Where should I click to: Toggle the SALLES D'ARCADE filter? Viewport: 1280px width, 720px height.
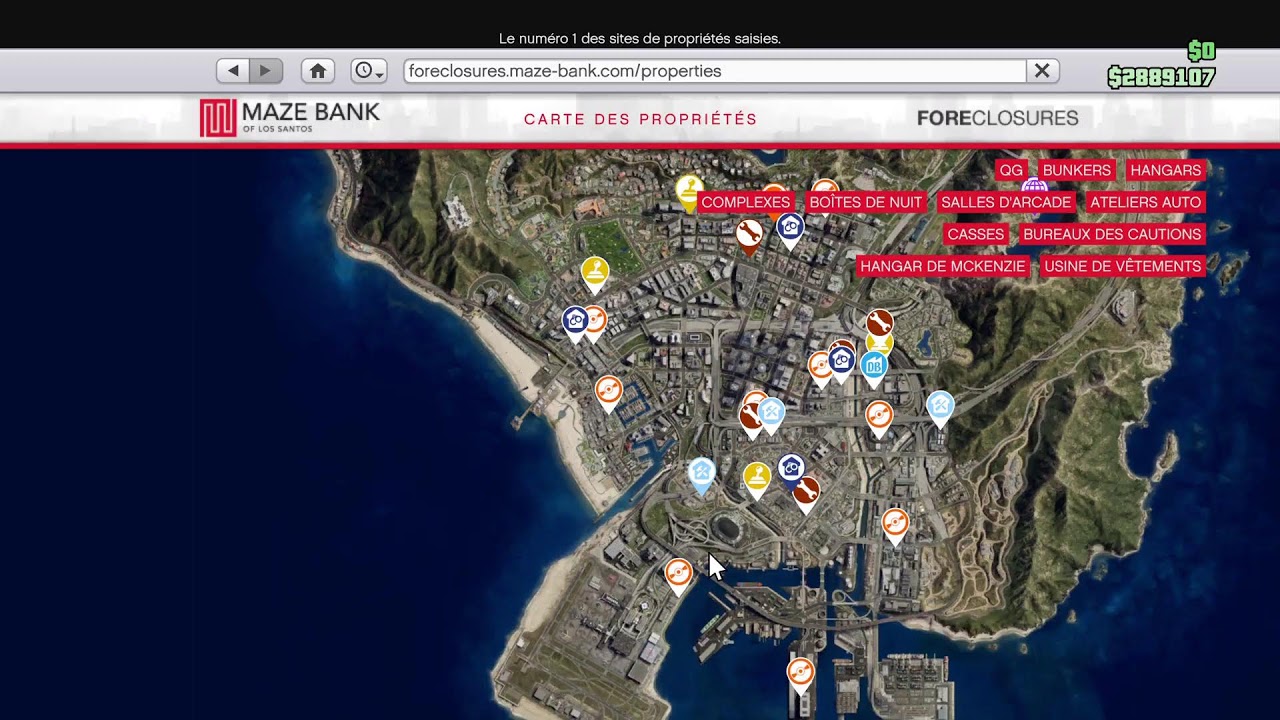(x=1006, y=202)
